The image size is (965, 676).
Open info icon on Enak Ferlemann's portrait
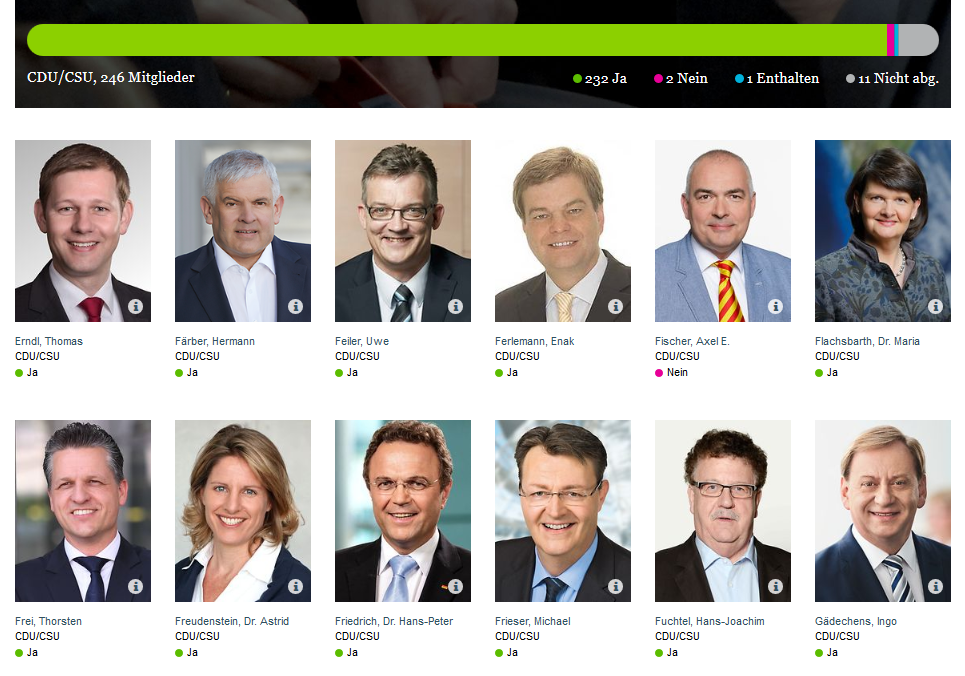tap(615, 306)
